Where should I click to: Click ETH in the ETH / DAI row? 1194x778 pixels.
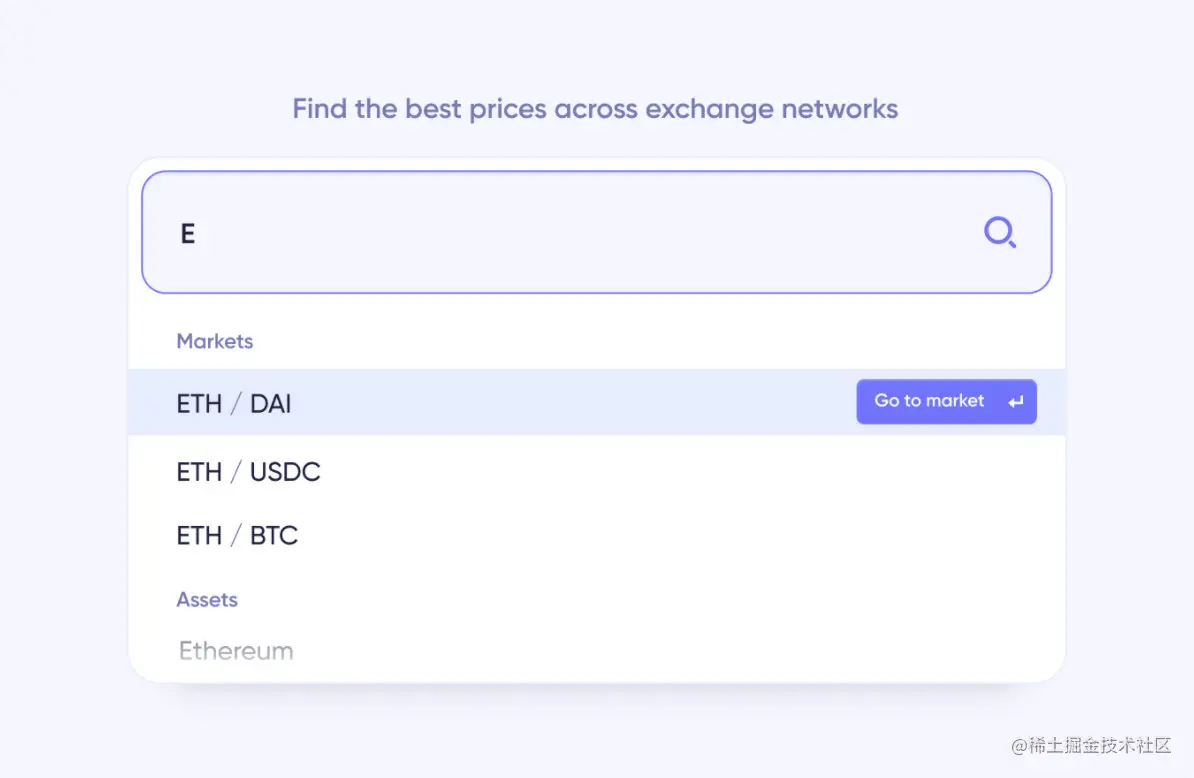coord(199,404)
